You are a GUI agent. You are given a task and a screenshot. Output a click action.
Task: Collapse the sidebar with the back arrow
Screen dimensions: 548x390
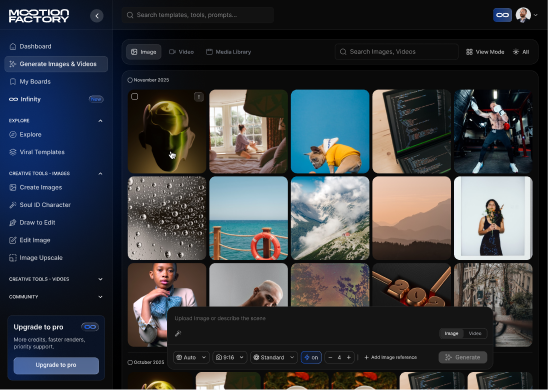(97, 16)
